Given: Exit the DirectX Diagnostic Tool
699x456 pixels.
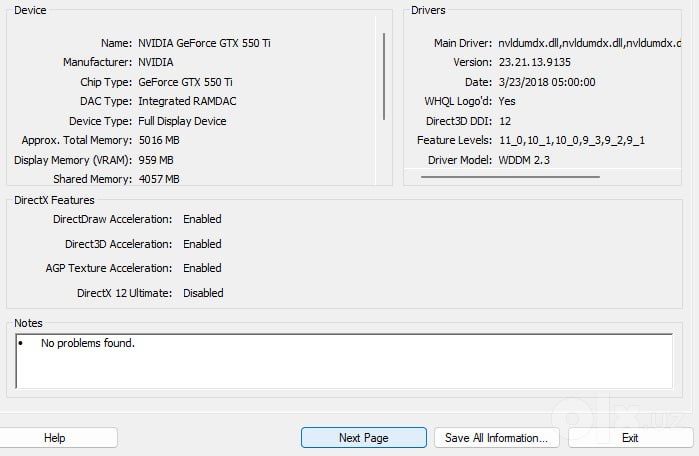Looking at the screenshot, I should [630, 438].
